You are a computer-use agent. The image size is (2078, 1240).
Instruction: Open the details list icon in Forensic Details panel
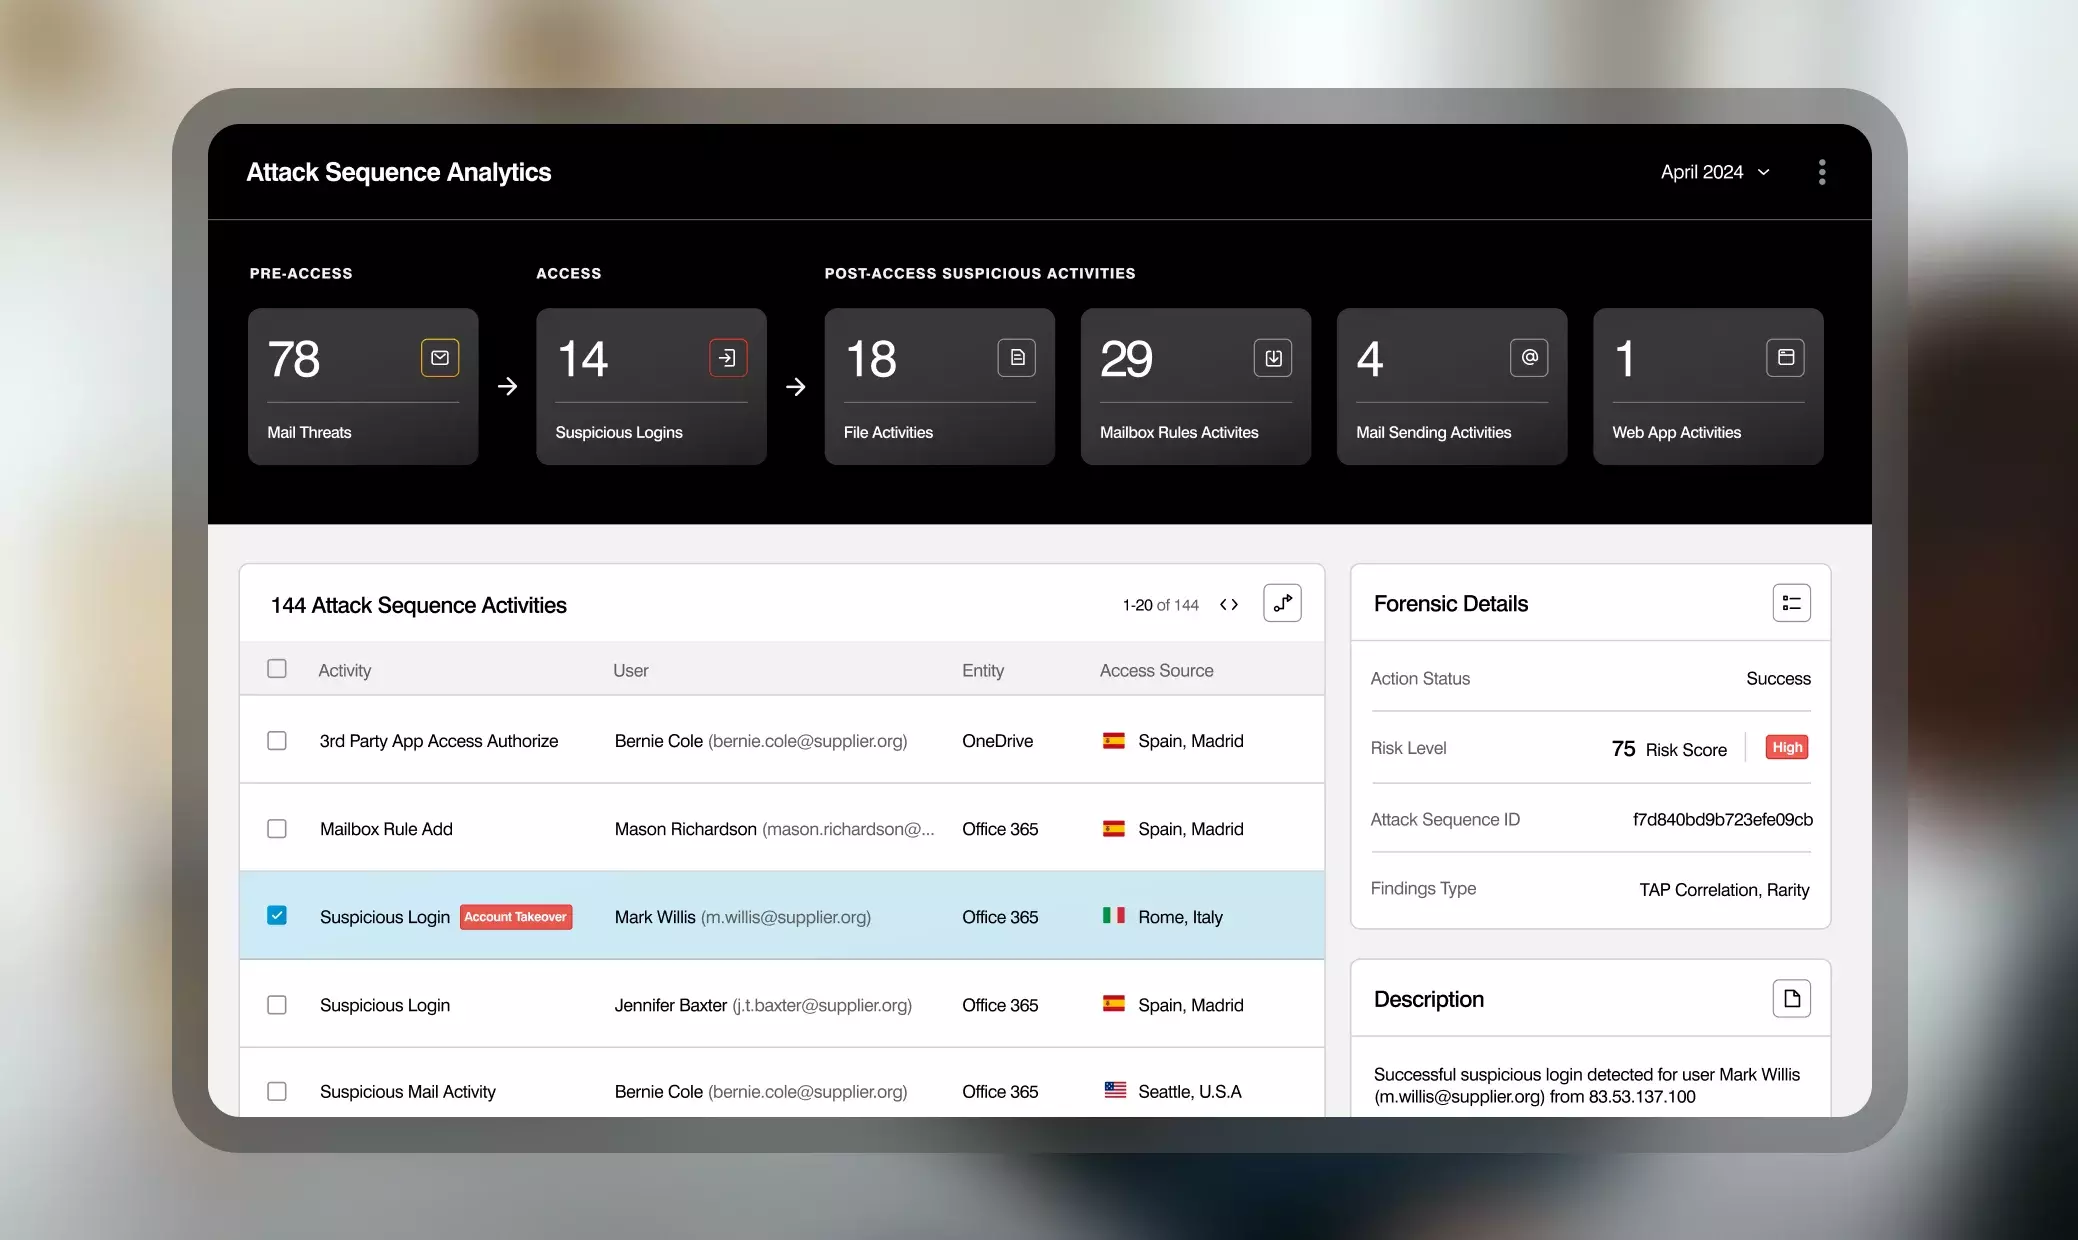pos(1791,602)
